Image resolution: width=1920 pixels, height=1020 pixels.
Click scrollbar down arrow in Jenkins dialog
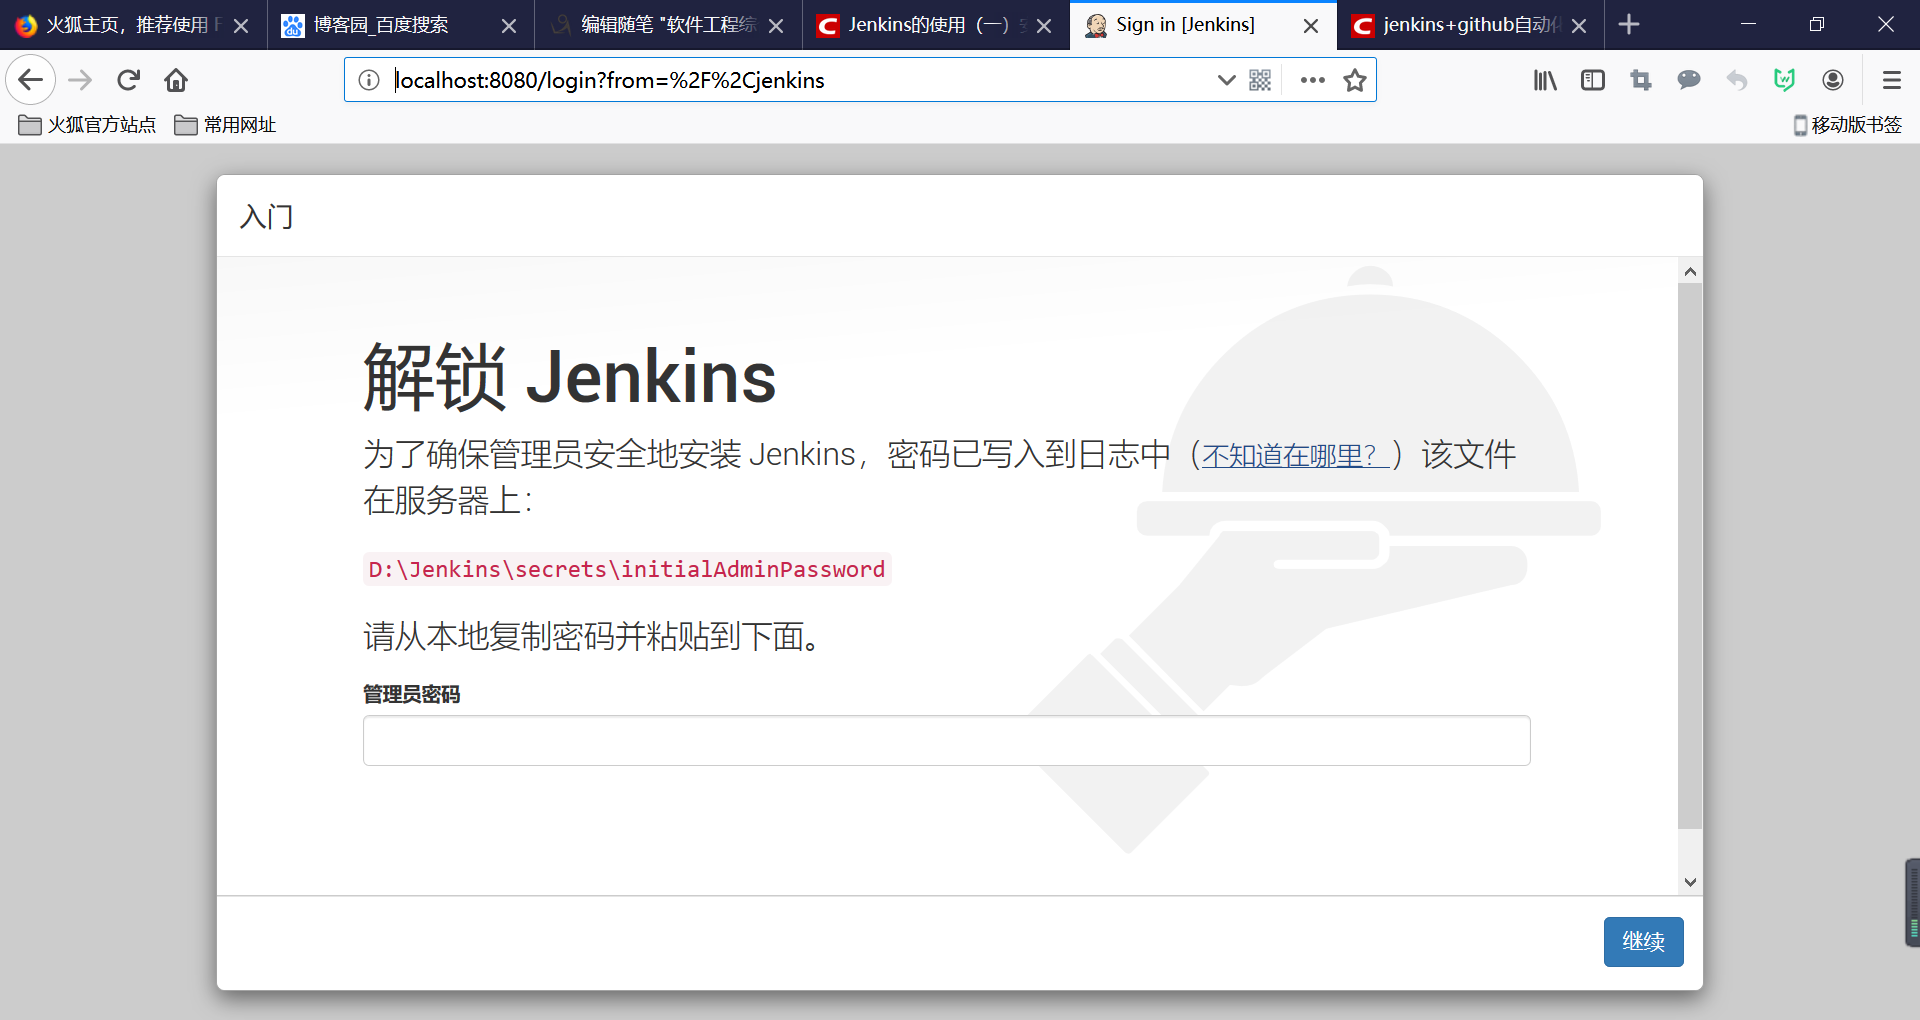coord(1690,882)
